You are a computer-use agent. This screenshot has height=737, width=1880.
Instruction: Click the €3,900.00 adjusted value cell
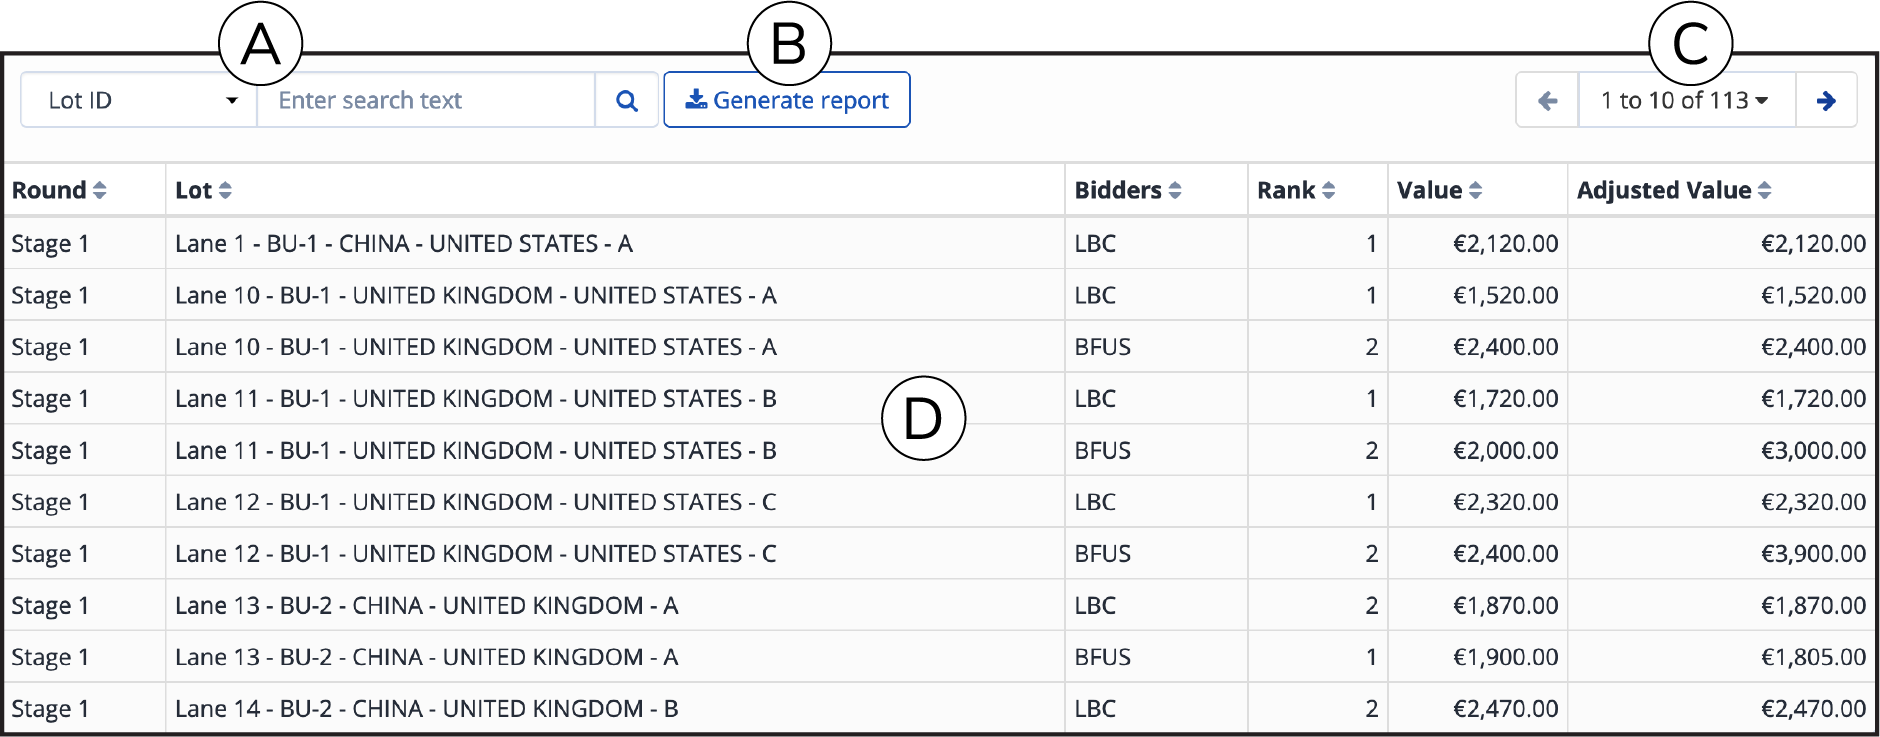(1721, 553)
